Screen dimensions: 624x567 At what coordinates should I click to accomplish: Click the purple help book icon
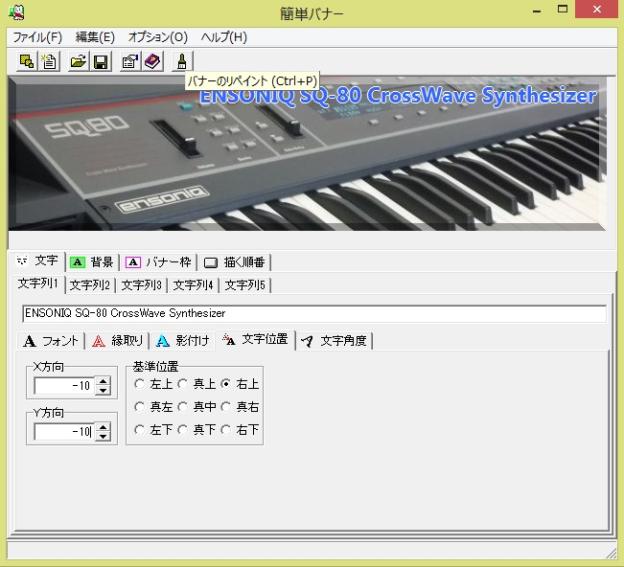(x=152, y=62)
